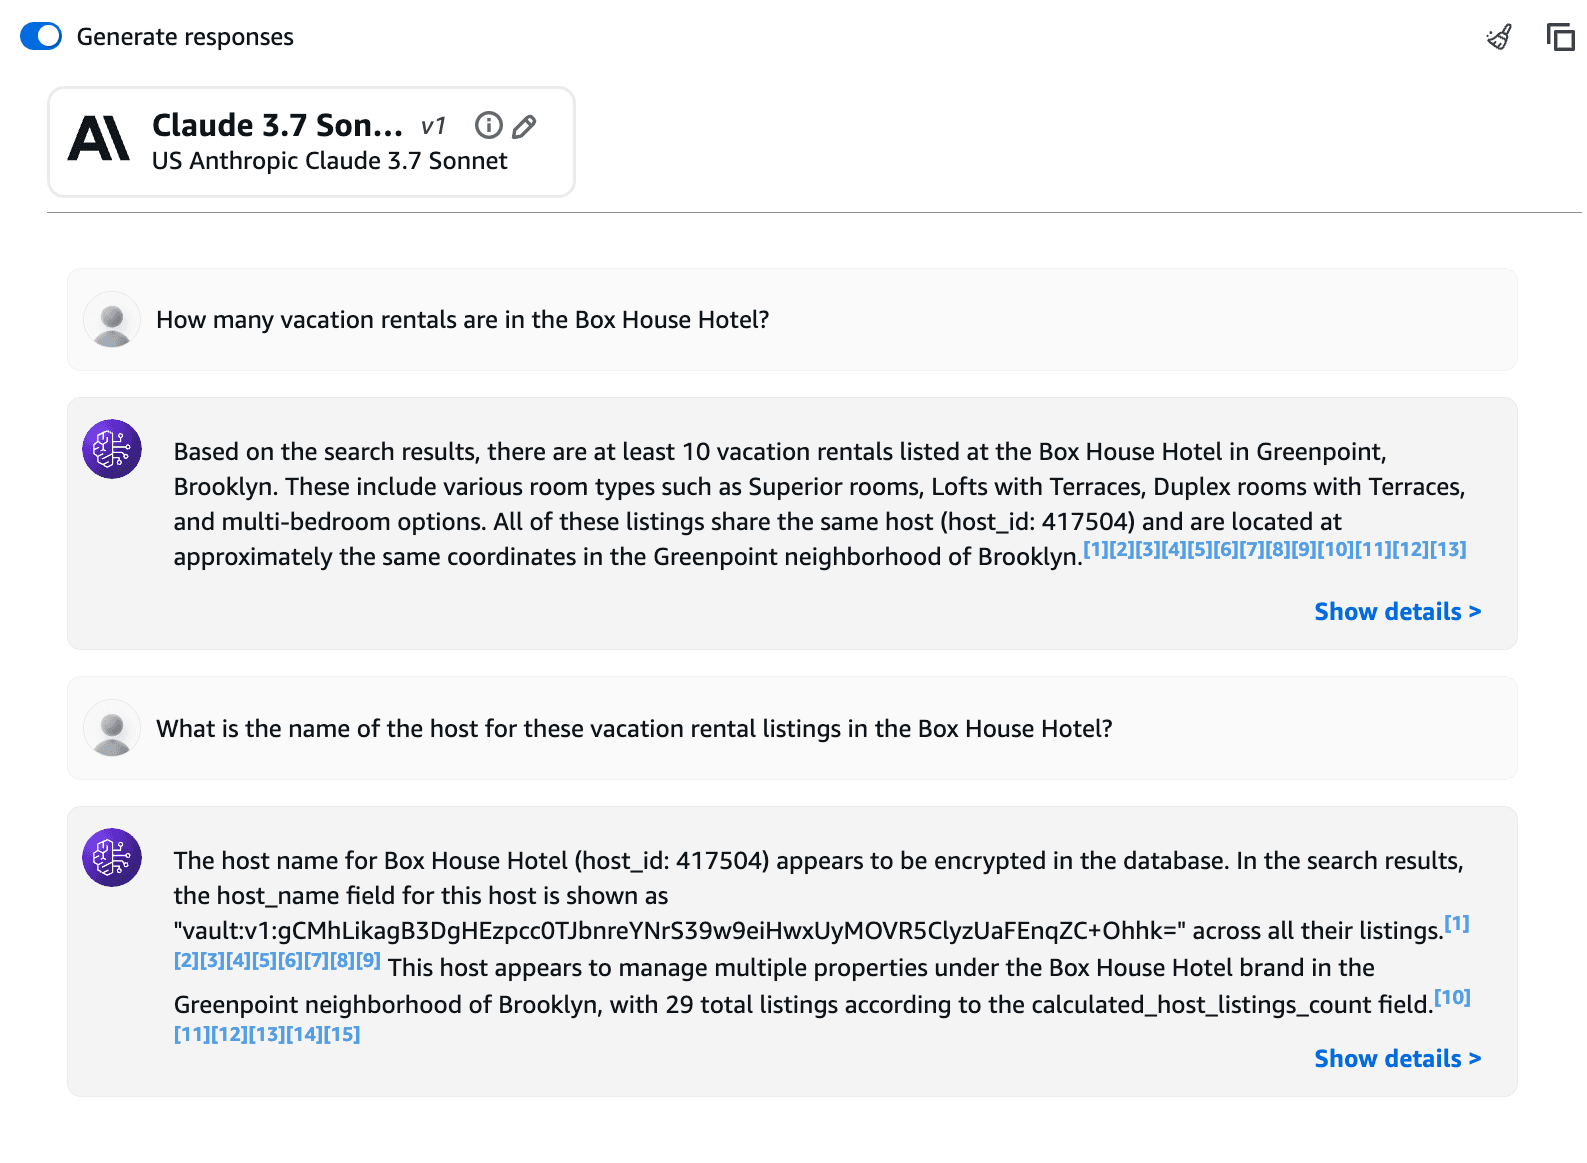Click the first user avatar icon
1587x1163 pixels.
(x=112, y=319)
